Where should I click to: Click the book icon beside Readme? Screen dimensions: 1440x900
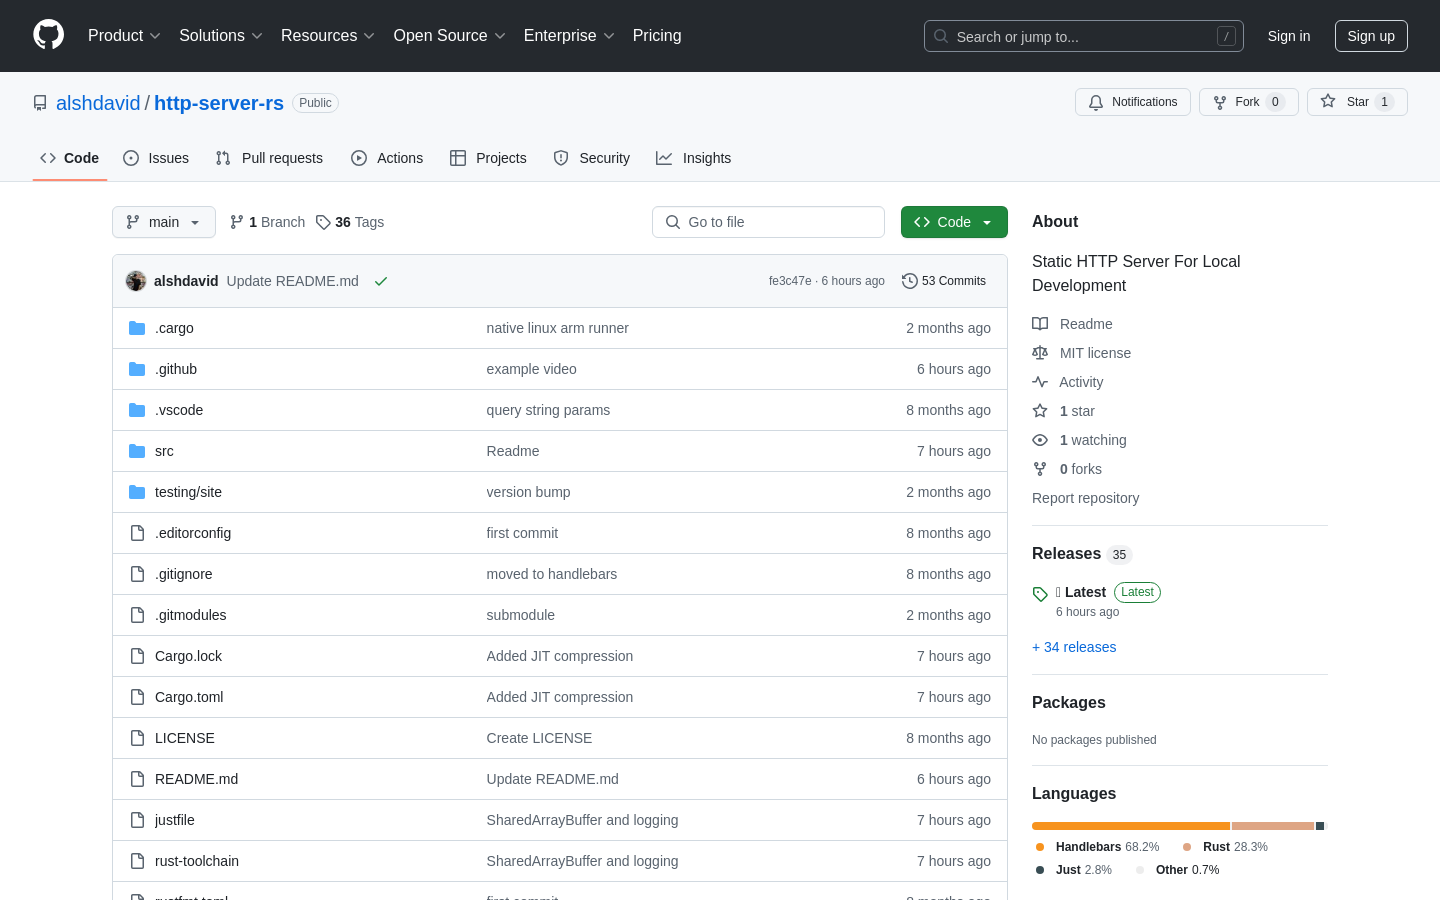pos(1040,324)
